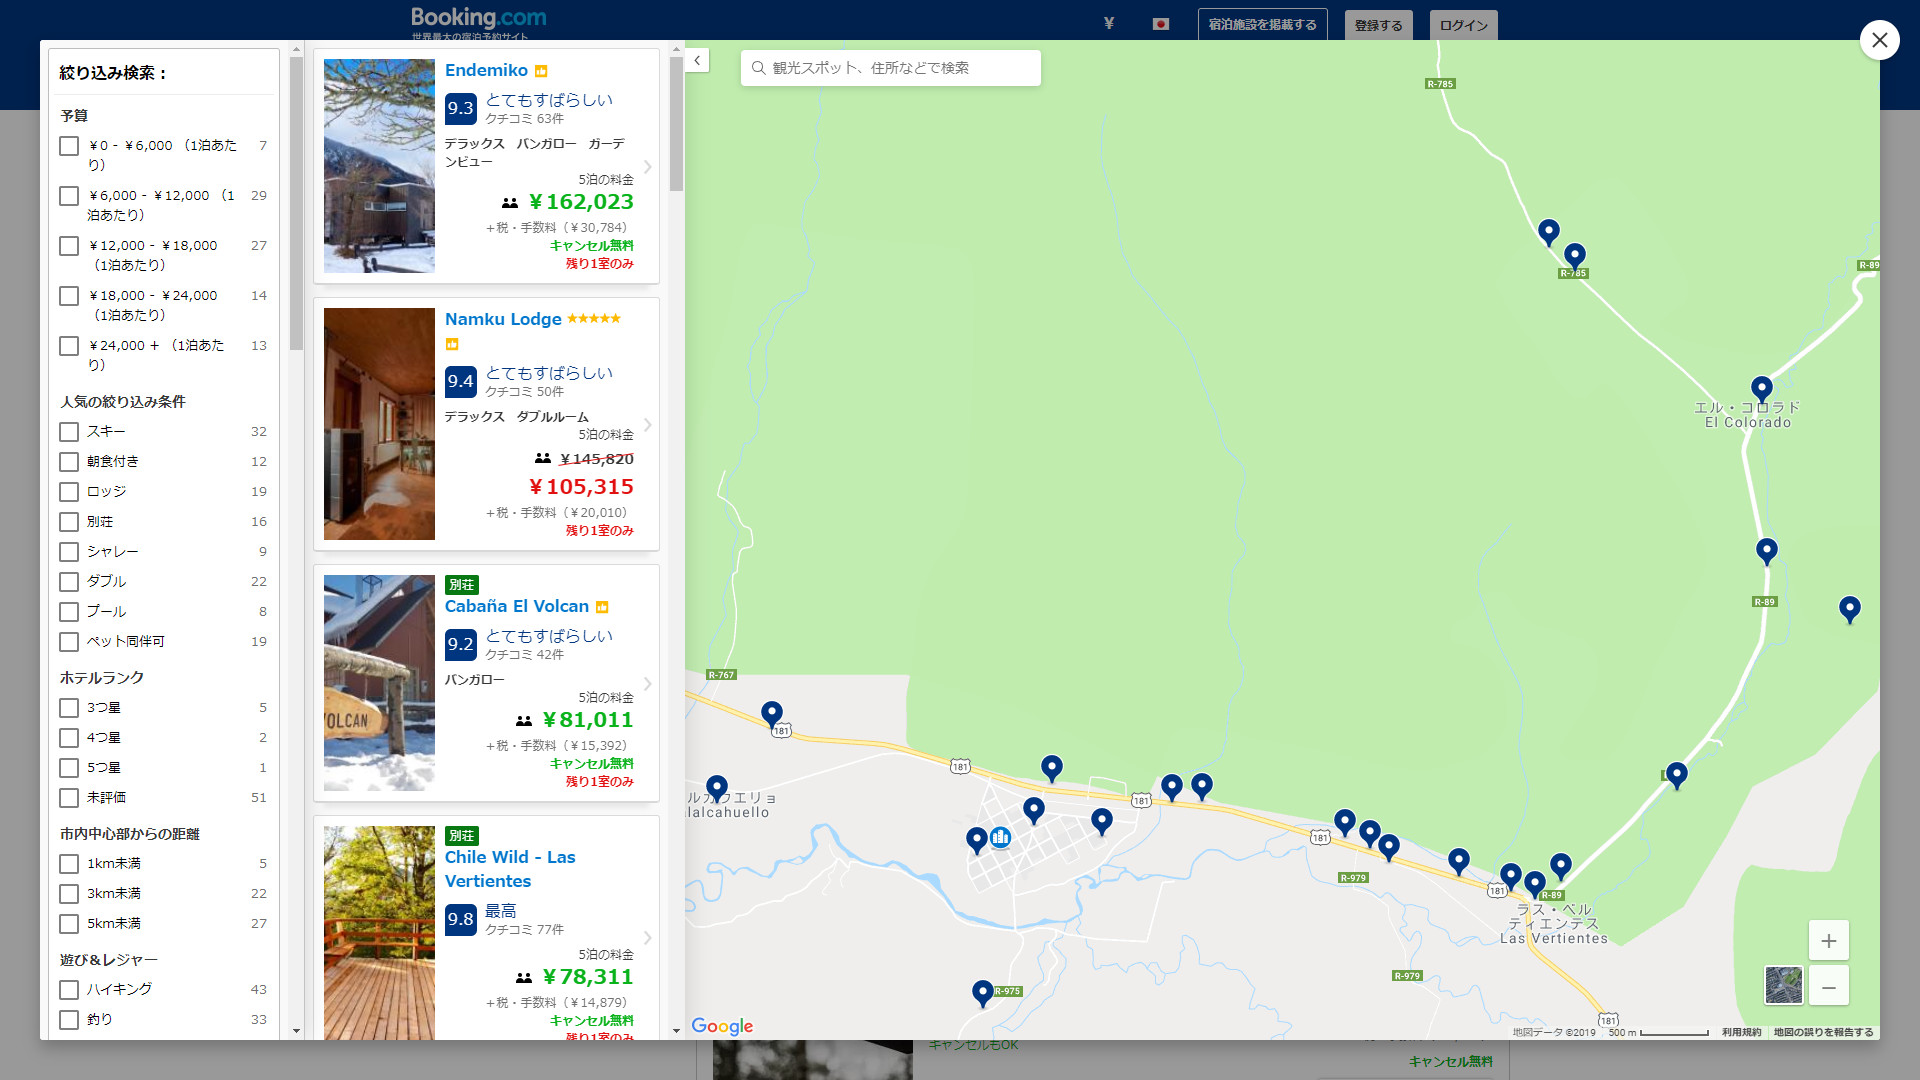Collapse the hotel list panel arrow
Image resolution: width=1920 pixels, height=1080 pixels.
click(x=697, y=61)
